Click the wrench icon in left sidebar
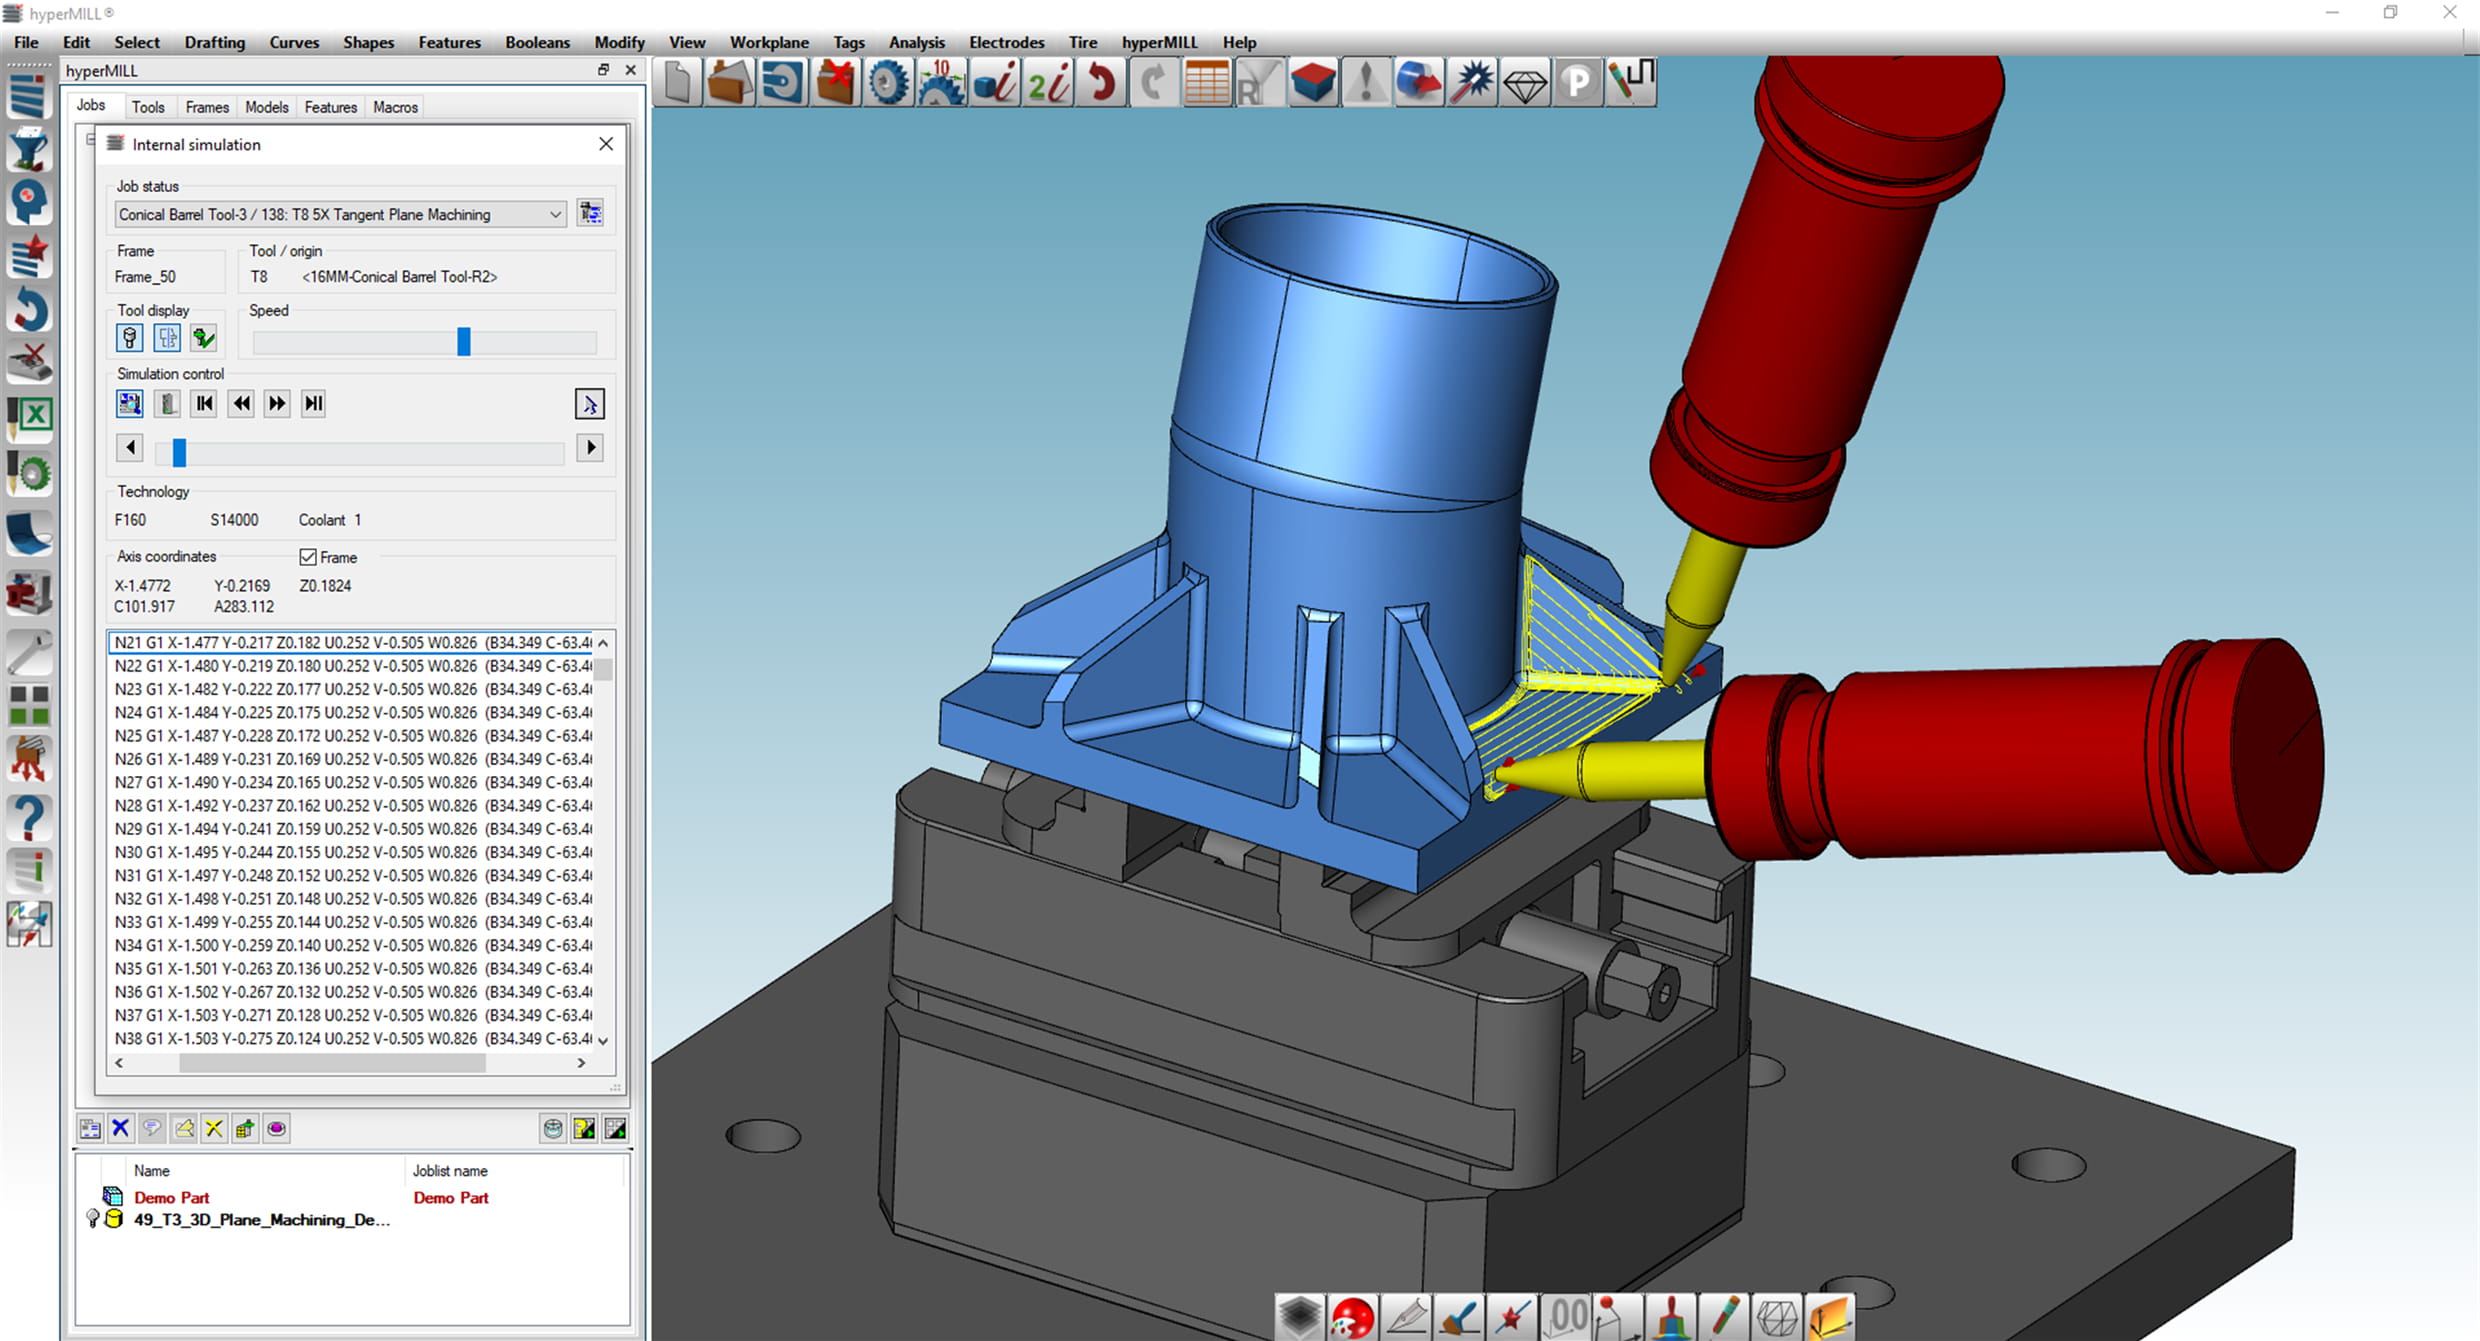The width and height of the screenshot is (2480, 1341). pos(29,652)
